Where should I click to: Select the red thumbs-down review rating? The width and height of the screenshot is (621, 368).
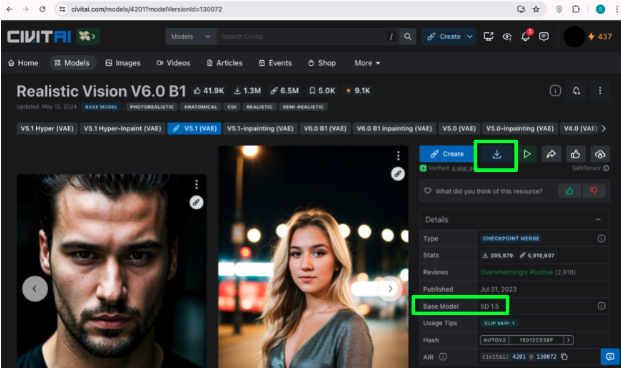593,191
